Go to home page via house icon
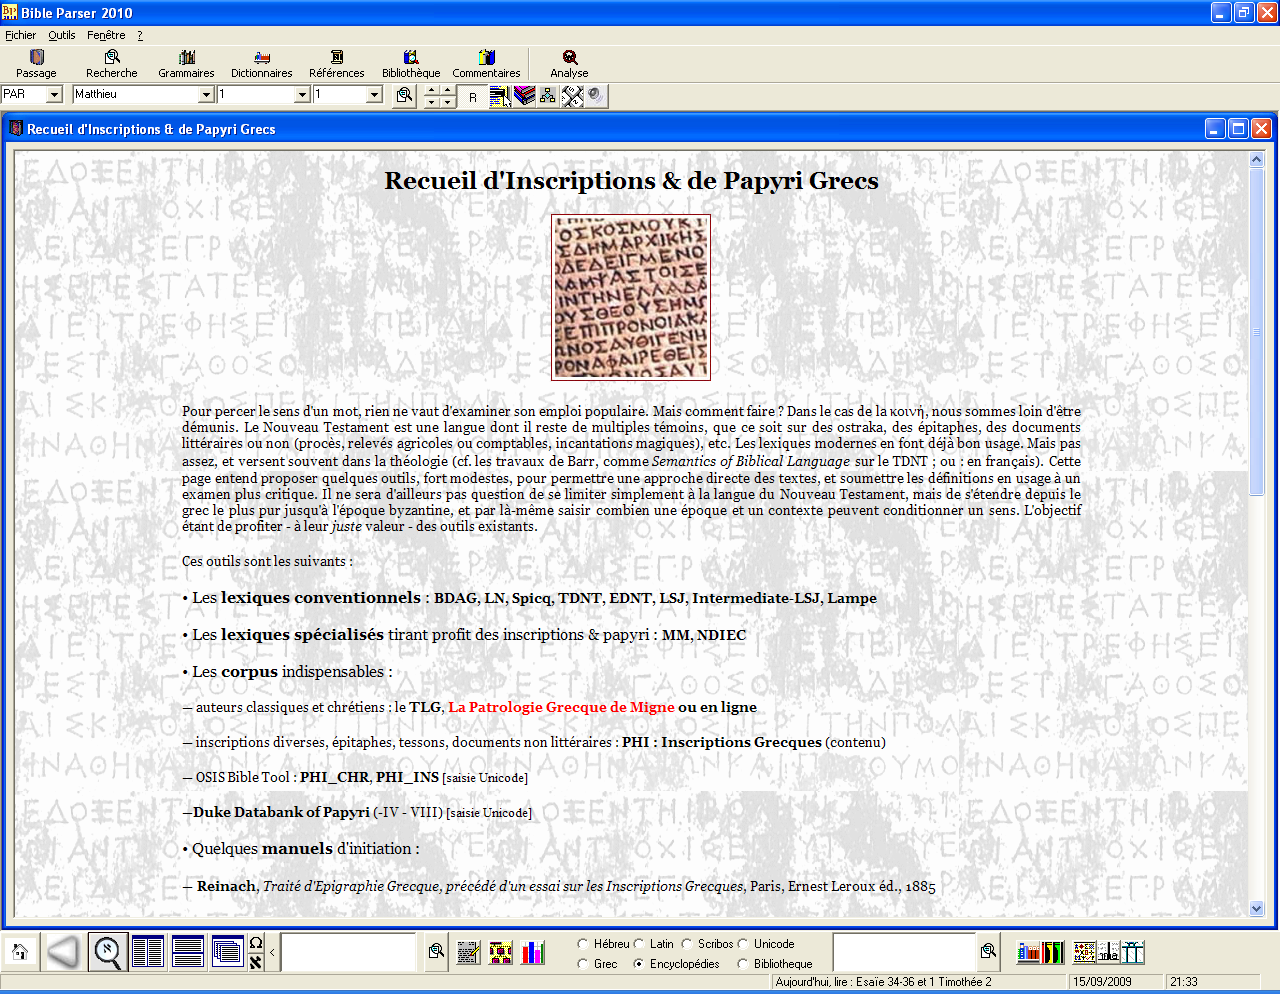 click(19, 952)
